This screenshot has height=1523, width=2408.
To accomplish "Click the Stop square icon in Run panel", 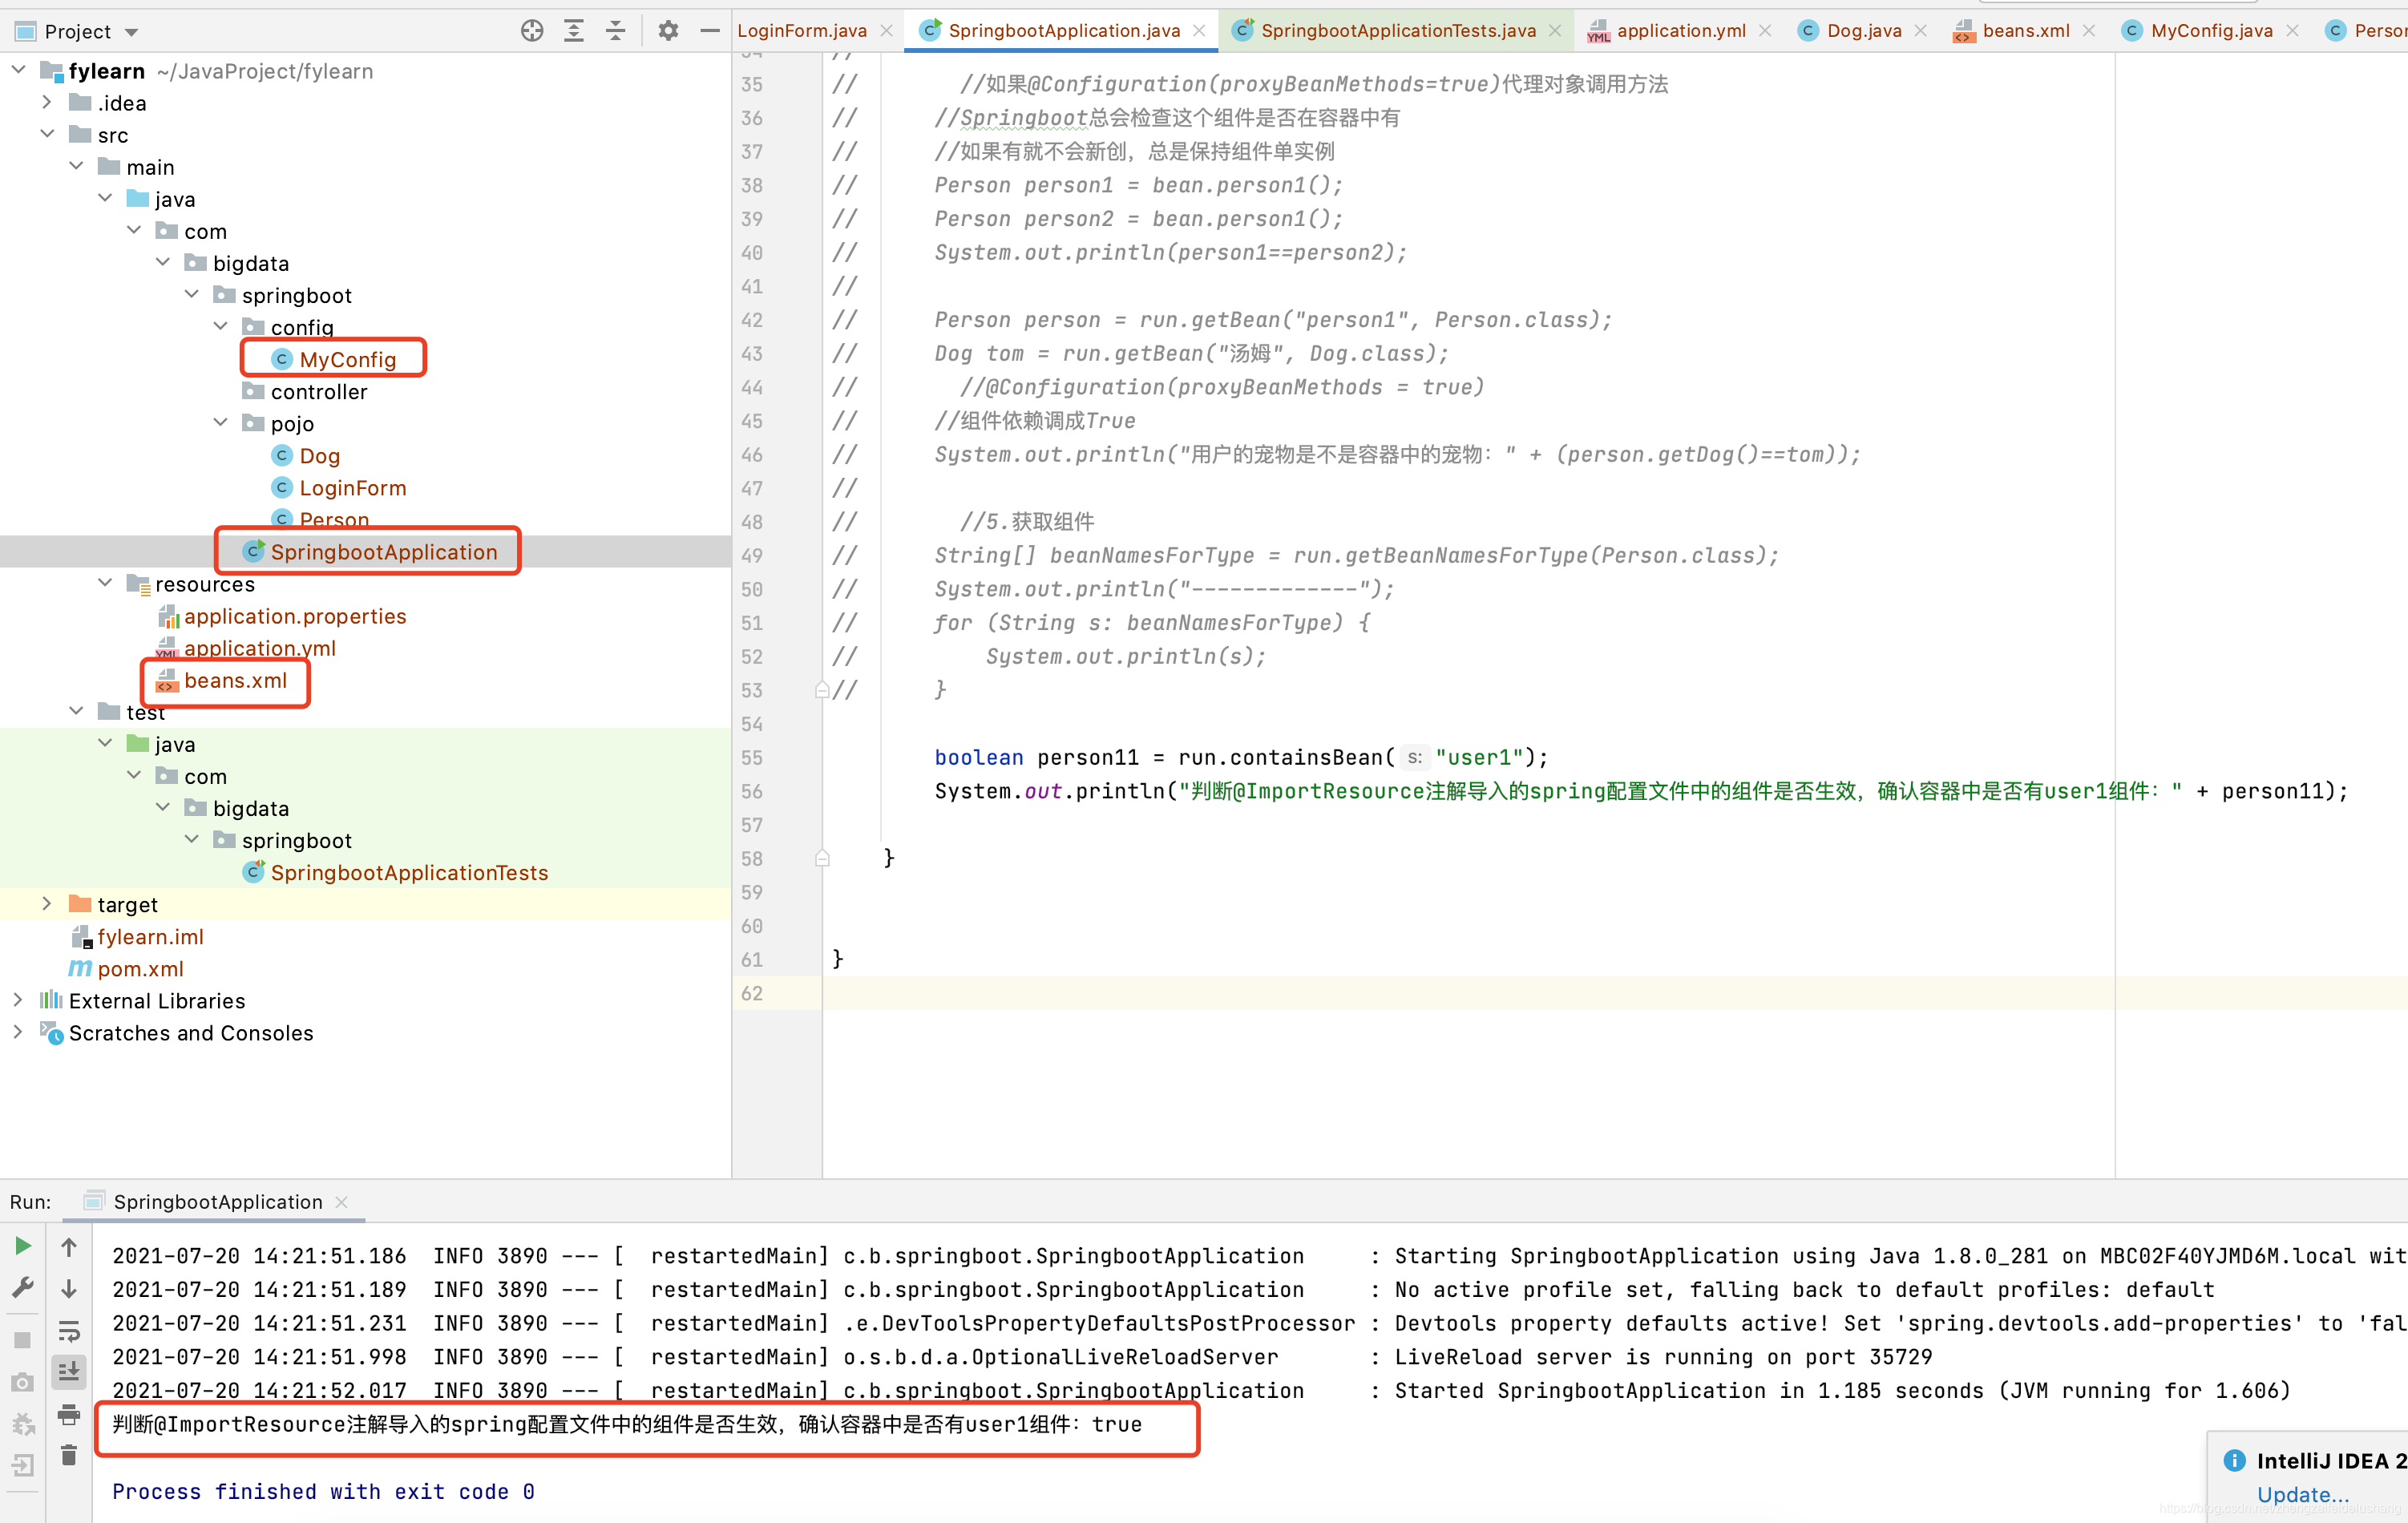I will tap(23, 1339).
